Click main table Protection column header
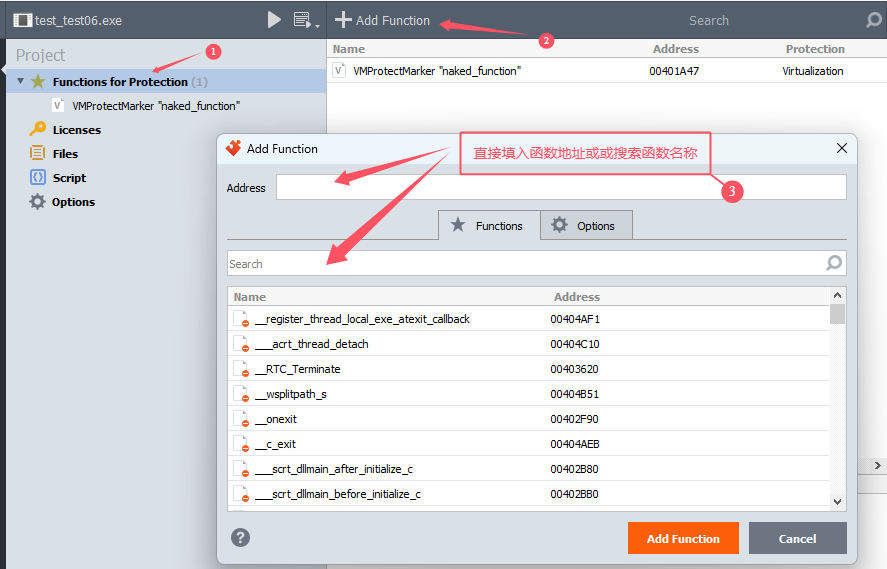The image size is (887, 569). tap(815, 49)
